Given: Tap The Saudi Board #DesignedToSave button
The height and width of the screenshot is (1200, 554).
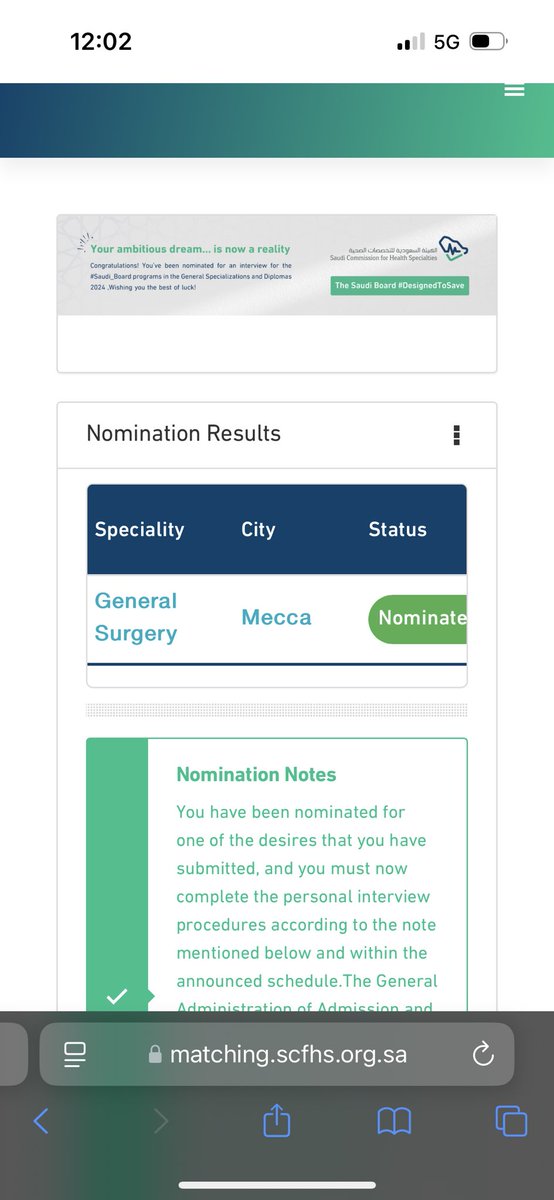Looking at the screenshot, I should (x=400, y=285).
